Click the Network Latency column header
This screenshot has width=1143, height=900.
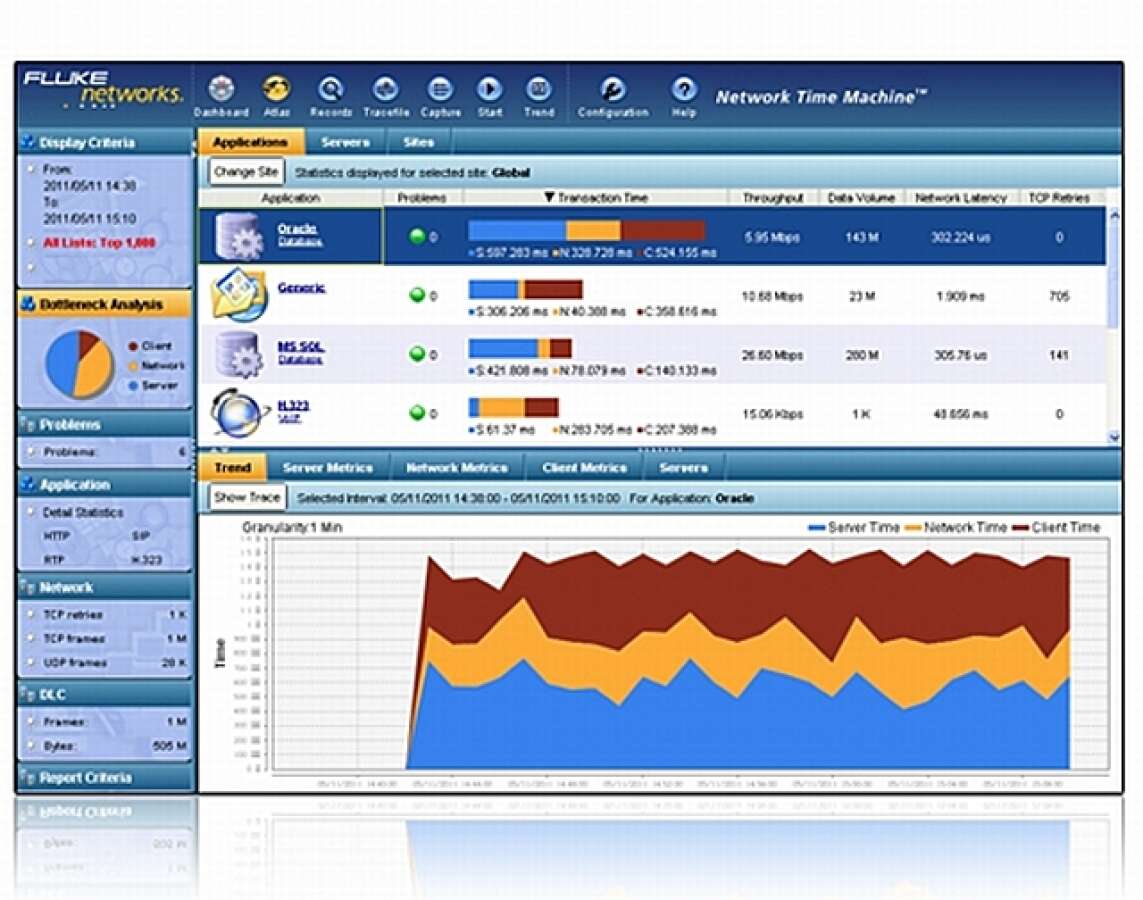coord(961,197)
